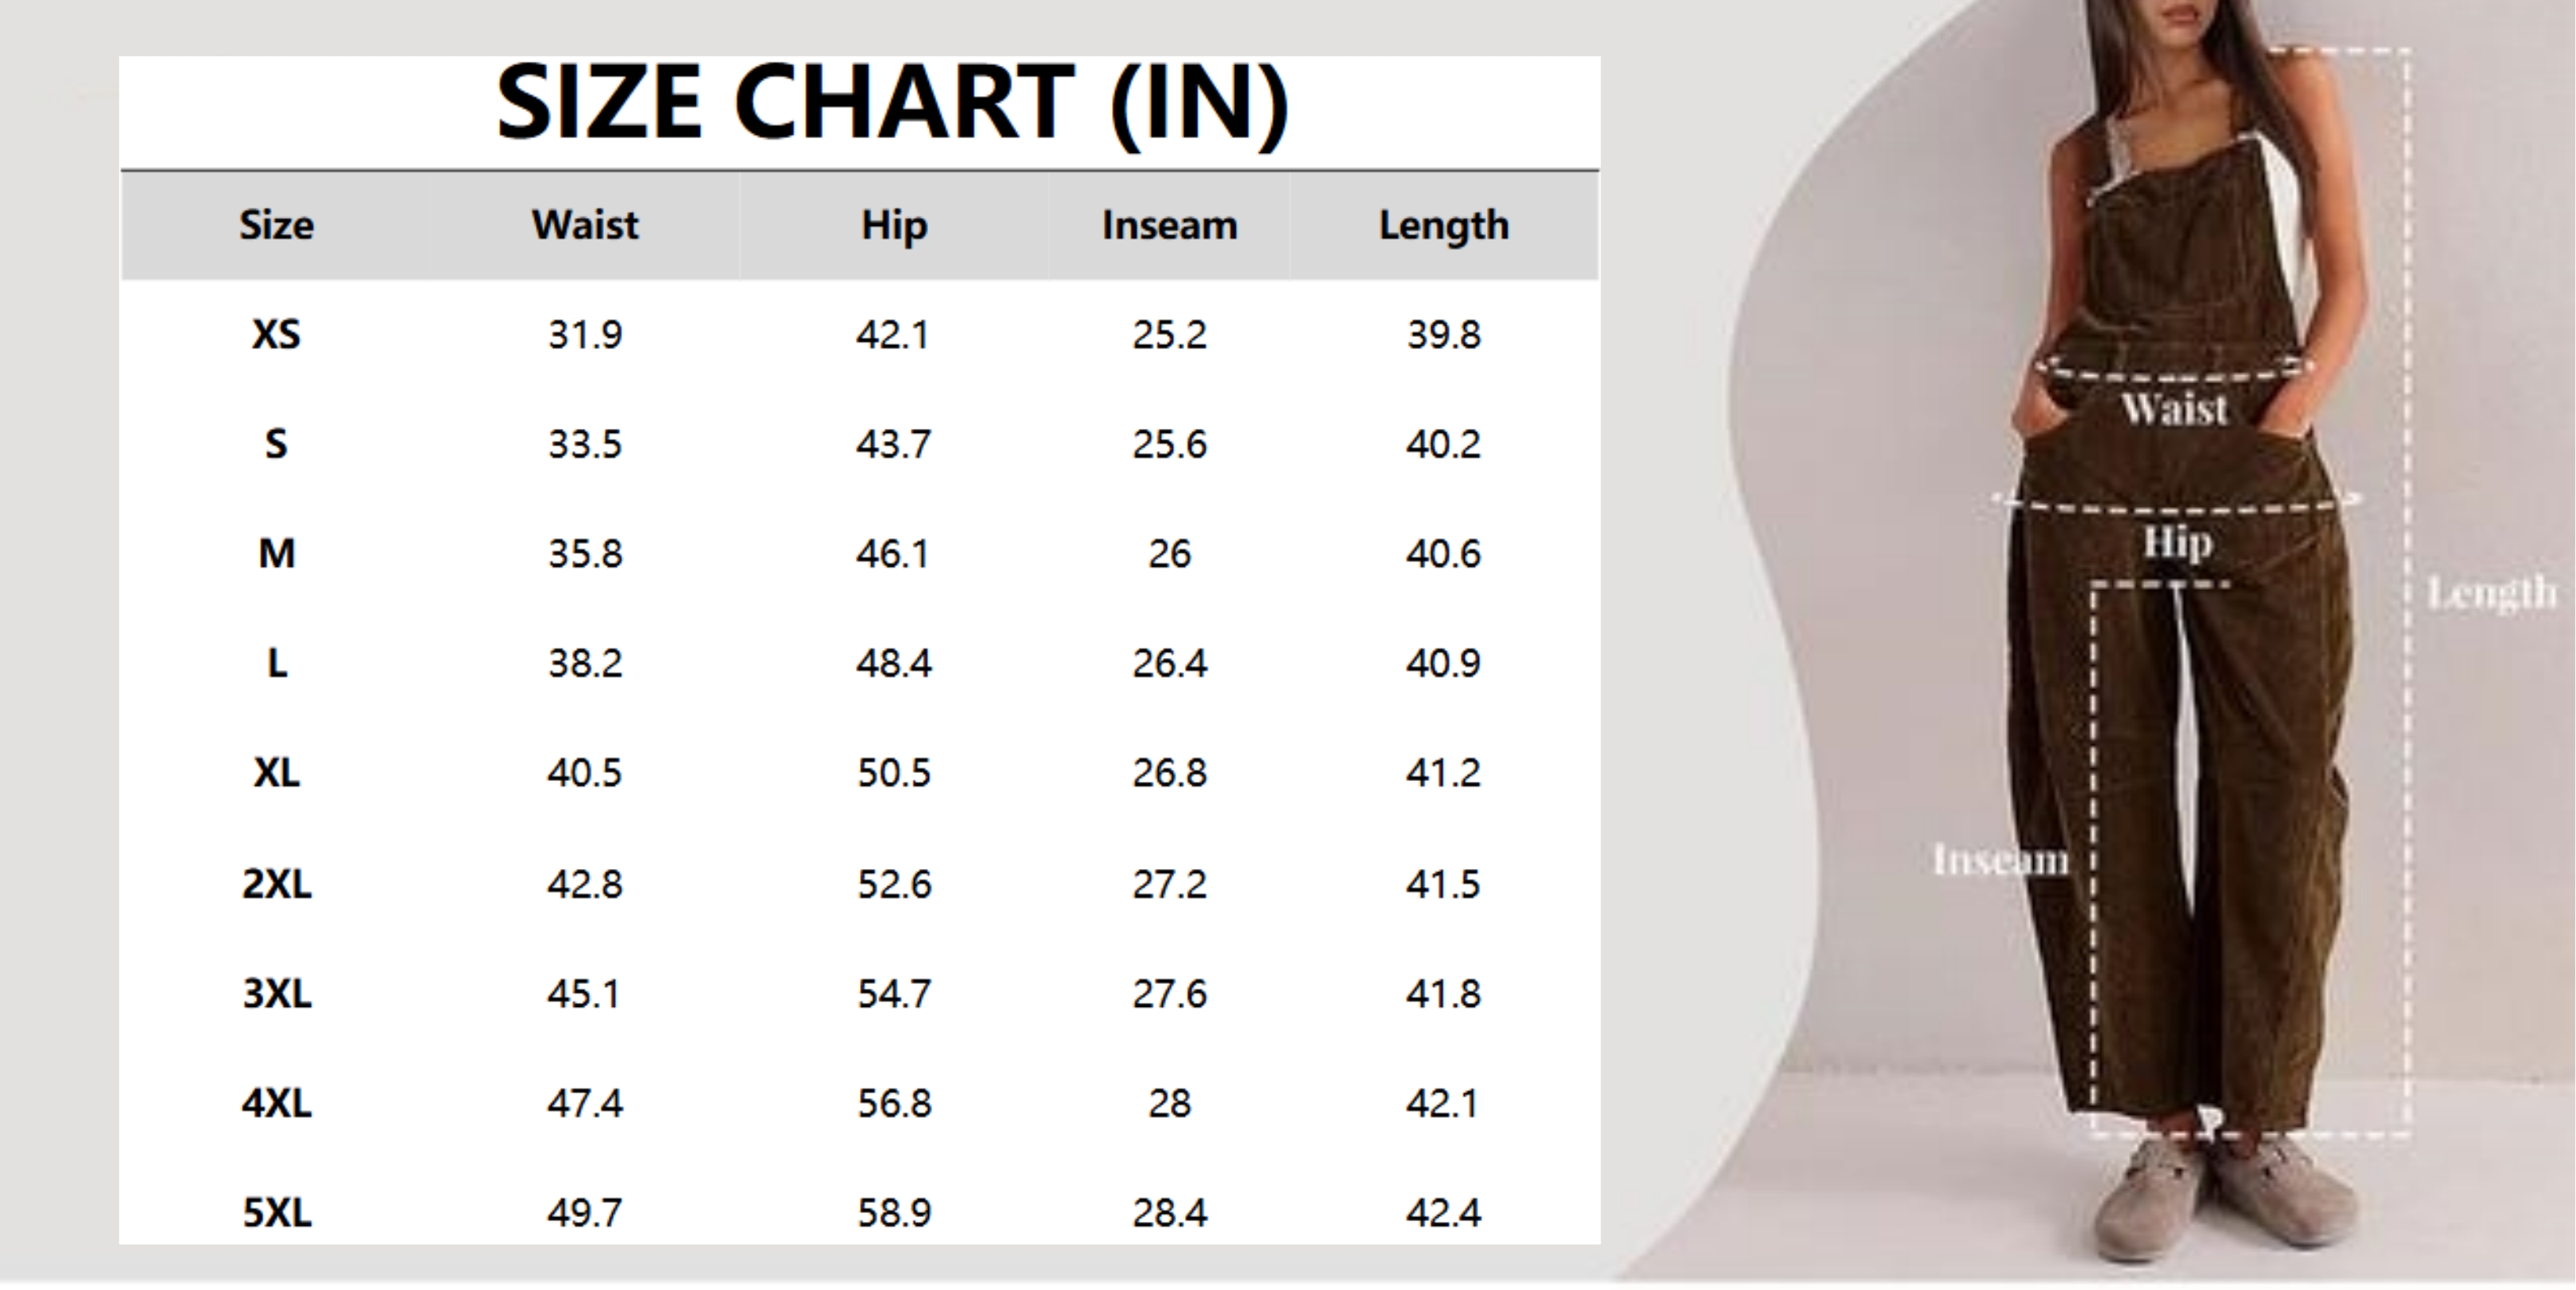Click the Hip label on the model photo

[x=2177, y=543]
